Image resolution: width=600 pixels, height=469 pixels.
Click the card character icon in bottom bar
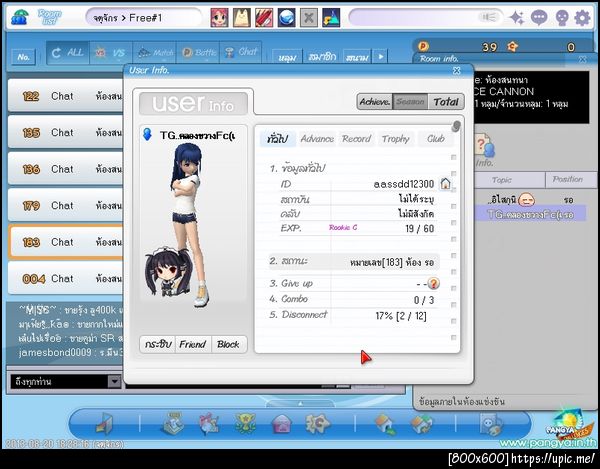pyautogui.click(x=491, y=424)
